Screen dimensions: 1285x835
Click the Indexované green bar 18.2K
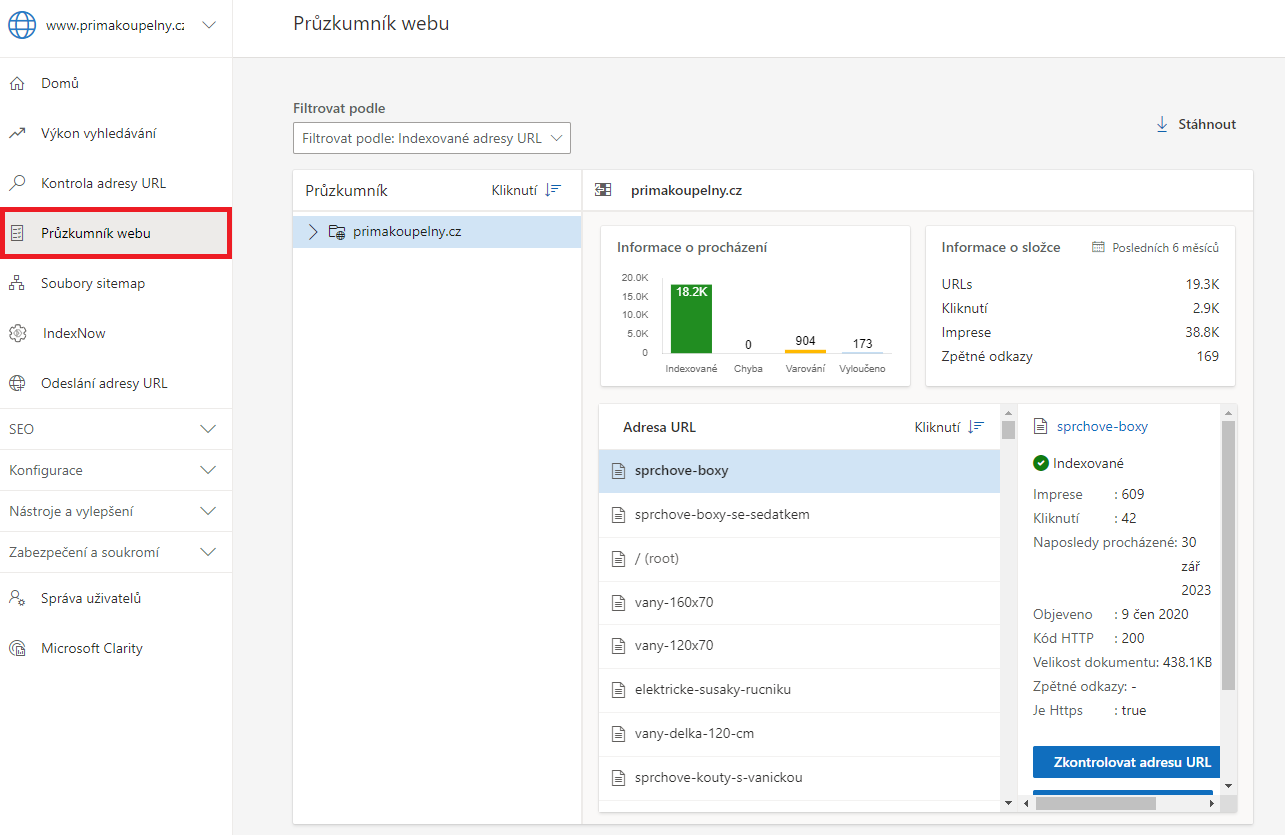pyautogui.click(x=691, y=318)
